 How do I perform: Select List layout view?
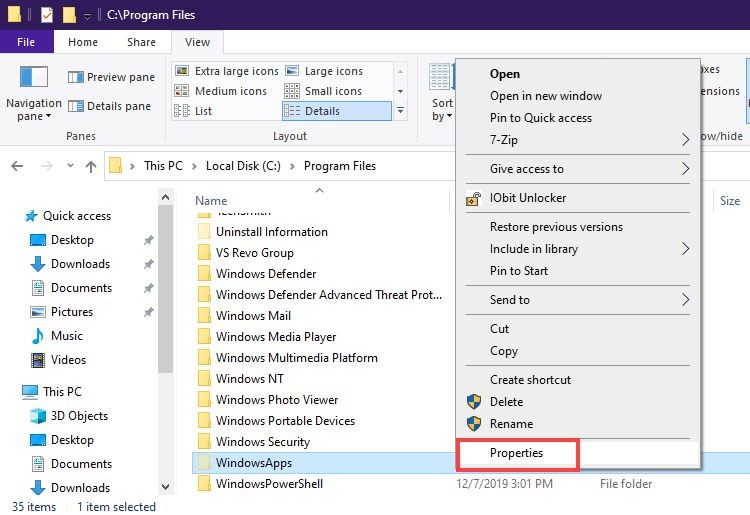[193, 111]
